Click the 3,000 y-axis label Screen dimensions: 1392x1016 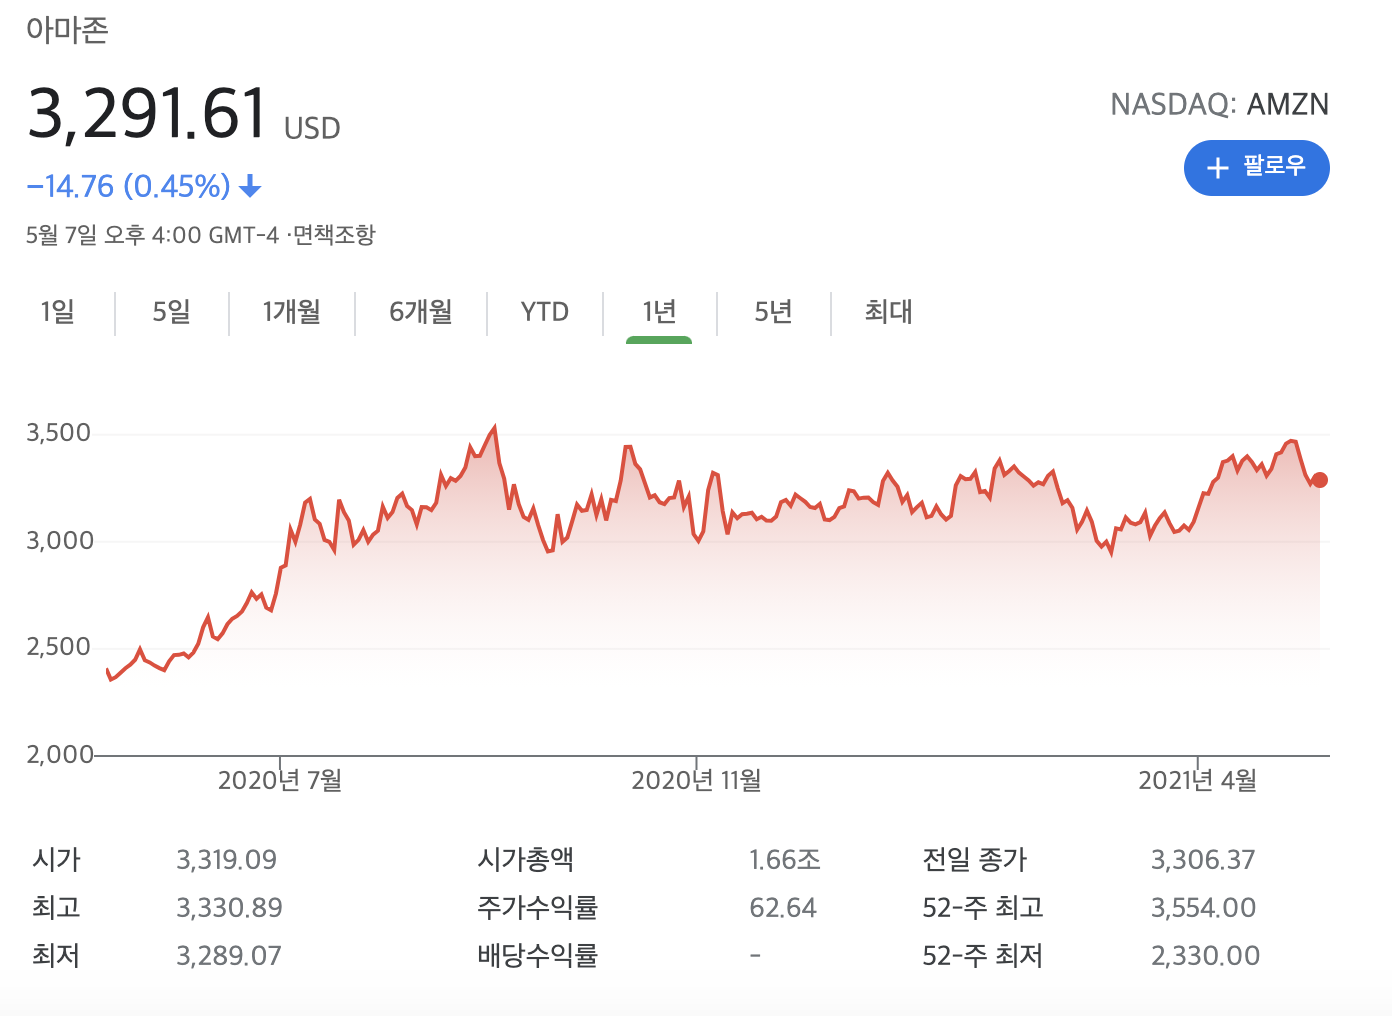tap(59, 541)
